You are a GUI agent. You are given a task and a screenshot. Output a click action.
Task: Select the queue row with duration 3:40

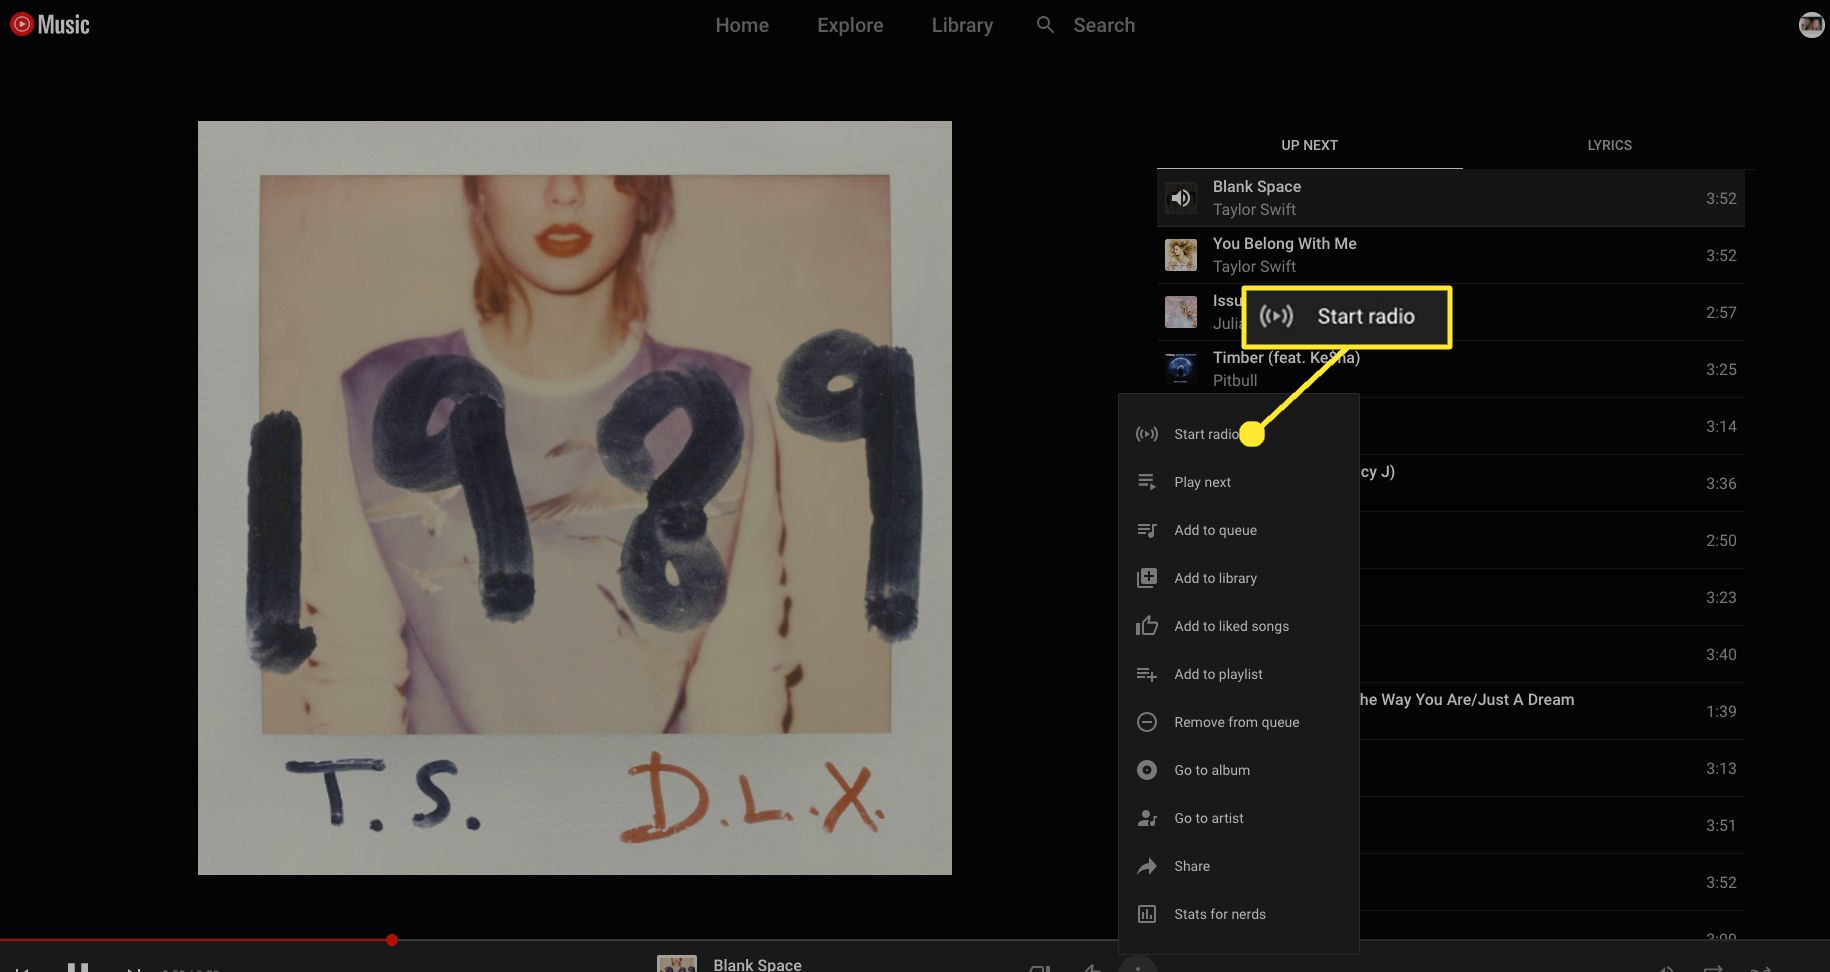(1552, 654)
